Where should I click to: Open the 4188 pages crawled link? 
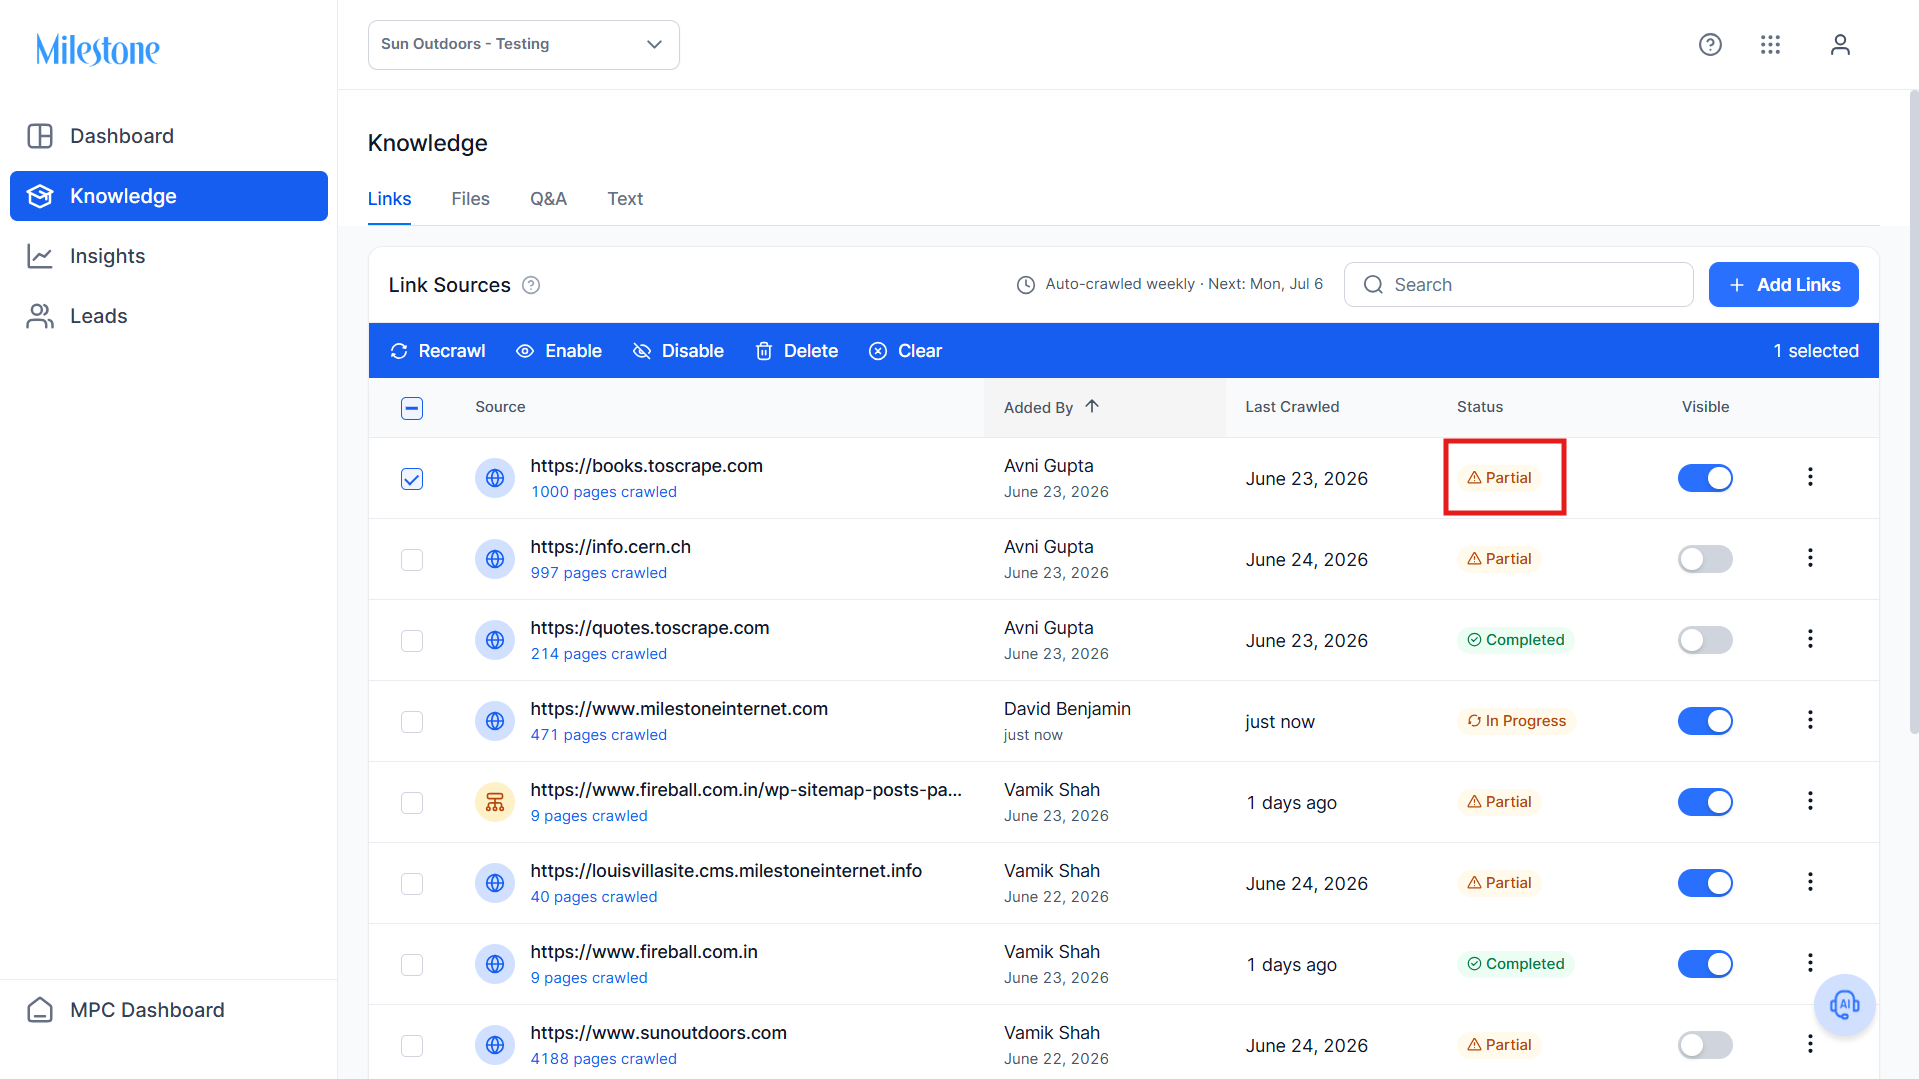pos(604,1059)
